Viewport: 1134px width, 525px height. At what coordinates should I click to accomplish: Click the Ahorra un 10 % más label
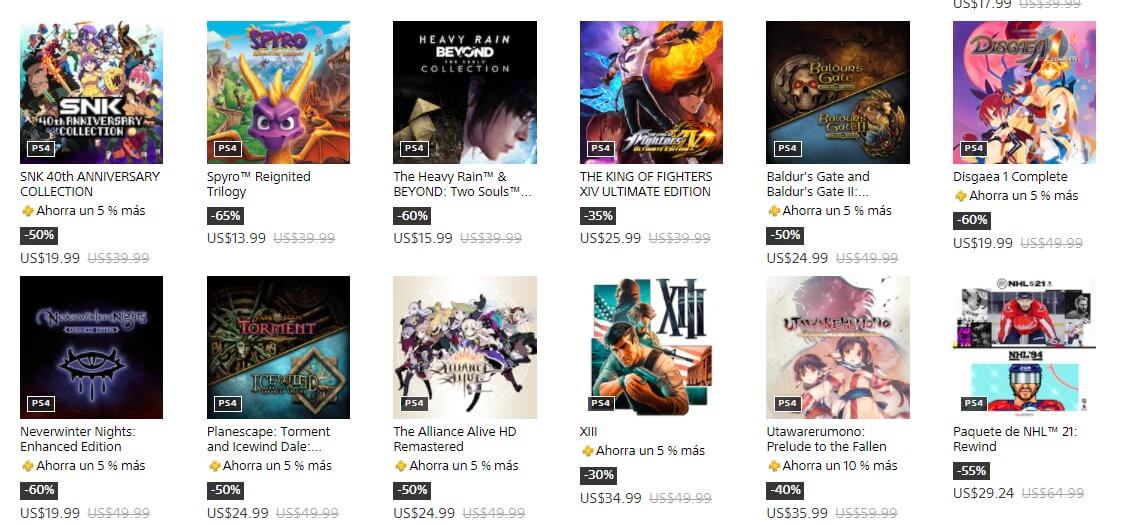coord(840,466)
